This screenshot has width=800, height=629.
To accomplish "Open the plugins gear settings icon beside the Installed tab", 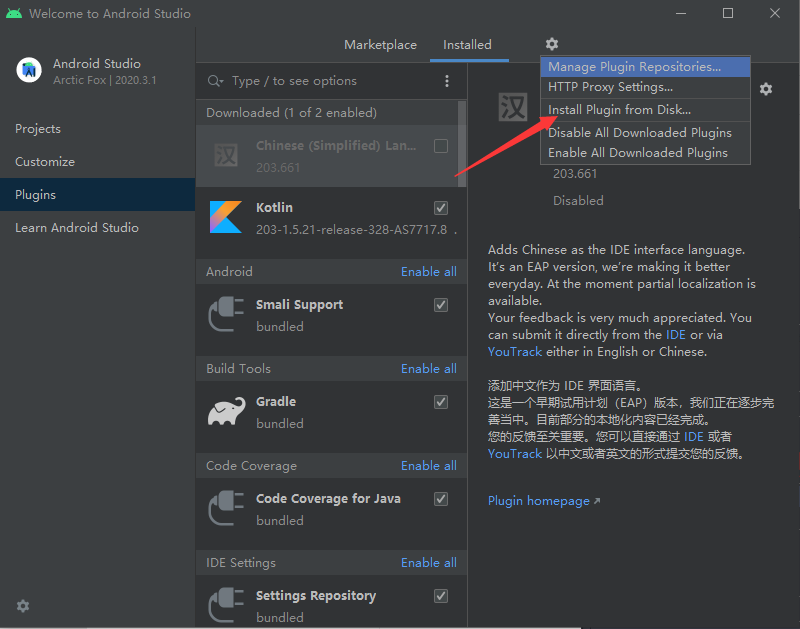I will pos(552,44).
